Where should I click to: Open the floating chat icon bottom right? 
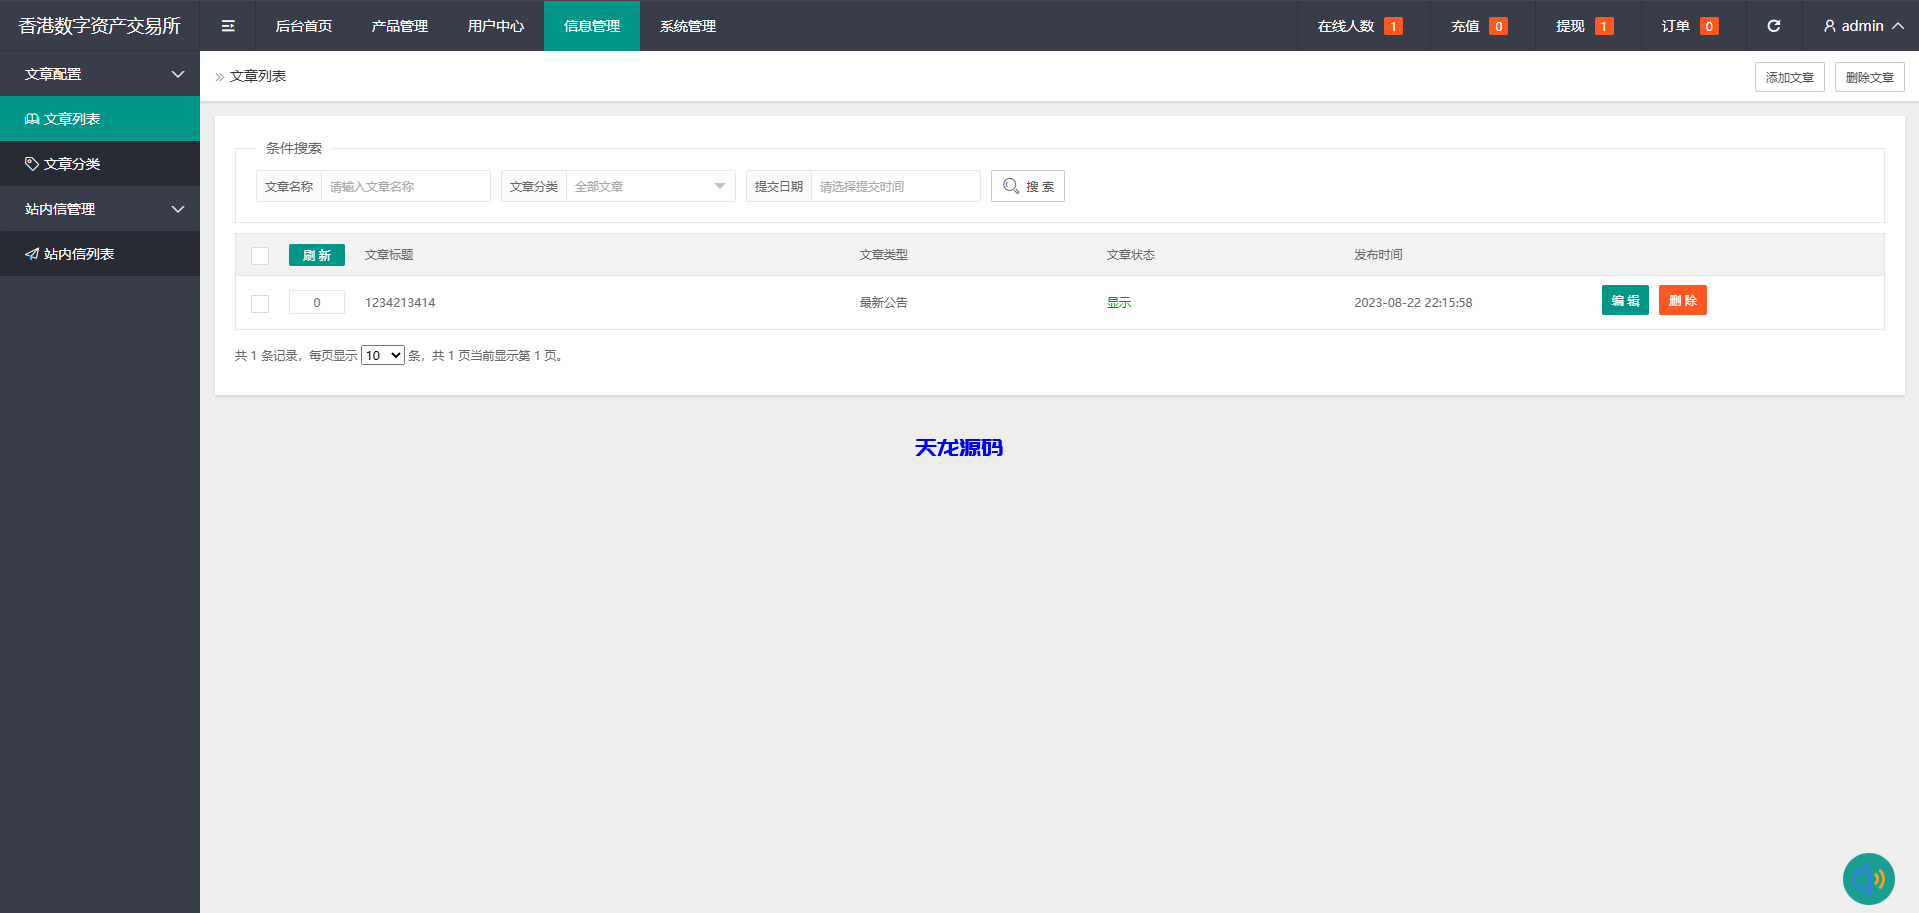pos(1868,878)
